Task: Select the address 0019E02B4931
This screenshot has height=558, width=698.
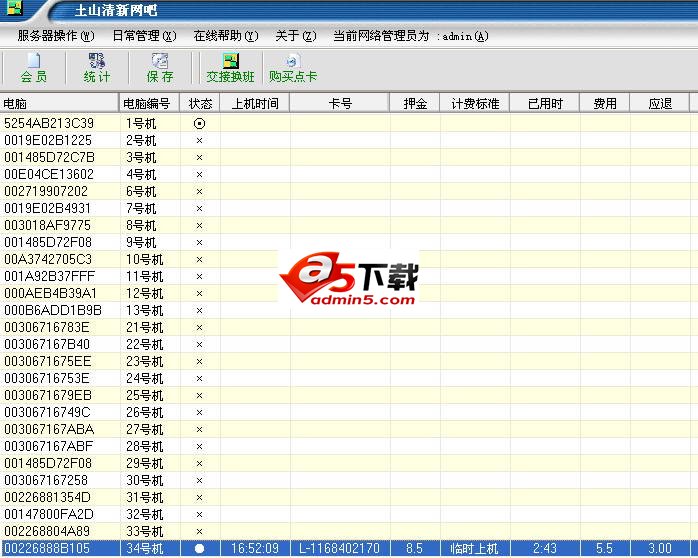Action: 47,208
